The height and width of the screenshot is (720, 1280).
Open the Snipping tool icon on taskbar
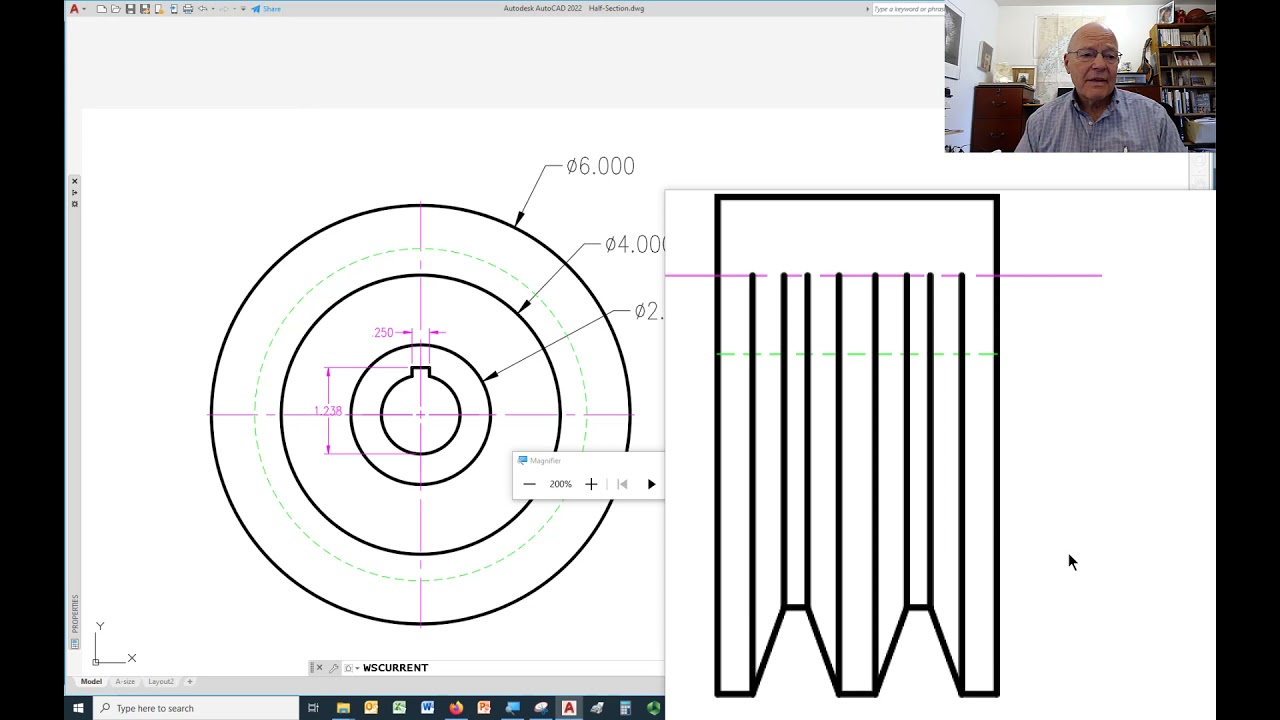pyautogui.click(x=541, y=708)
